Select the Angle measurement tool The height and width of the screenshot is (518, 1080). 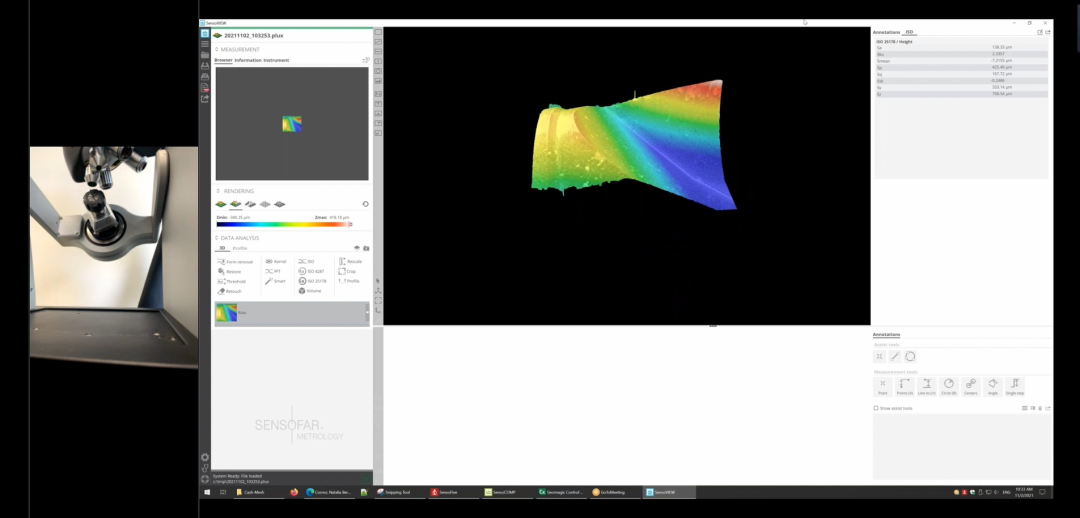(993, 386)
